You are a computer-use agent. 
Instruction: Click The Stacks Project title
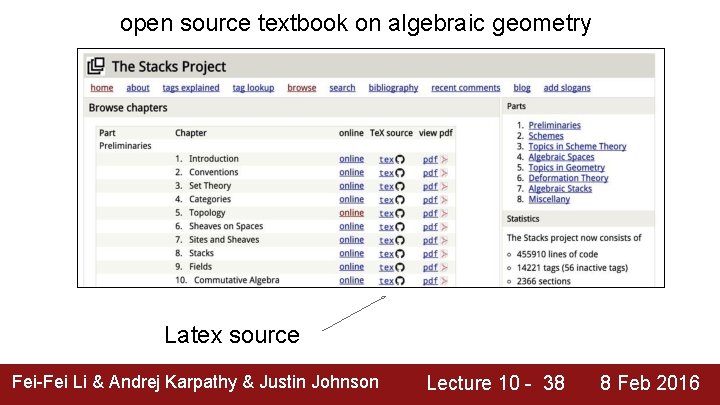(169, 67)
